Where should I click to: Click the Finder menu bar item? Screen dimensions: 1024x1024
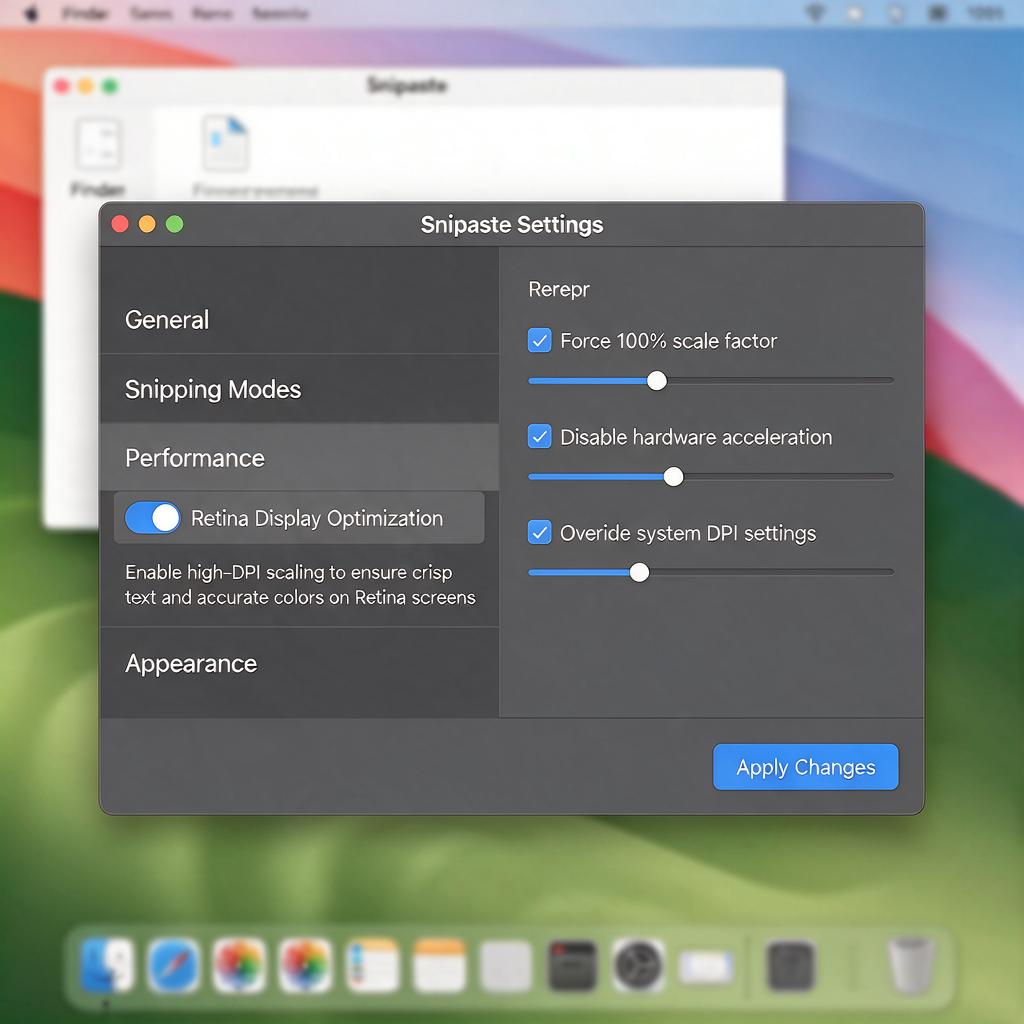click(x=85, y=13)
